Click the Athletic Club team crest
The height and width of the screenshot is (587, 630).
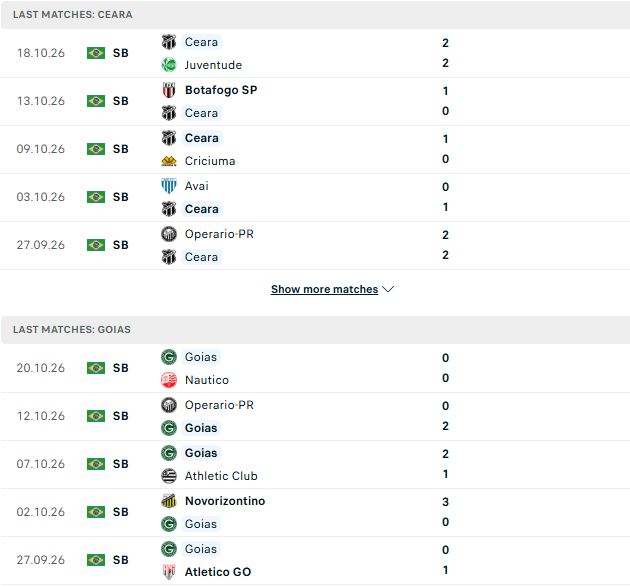169,476
